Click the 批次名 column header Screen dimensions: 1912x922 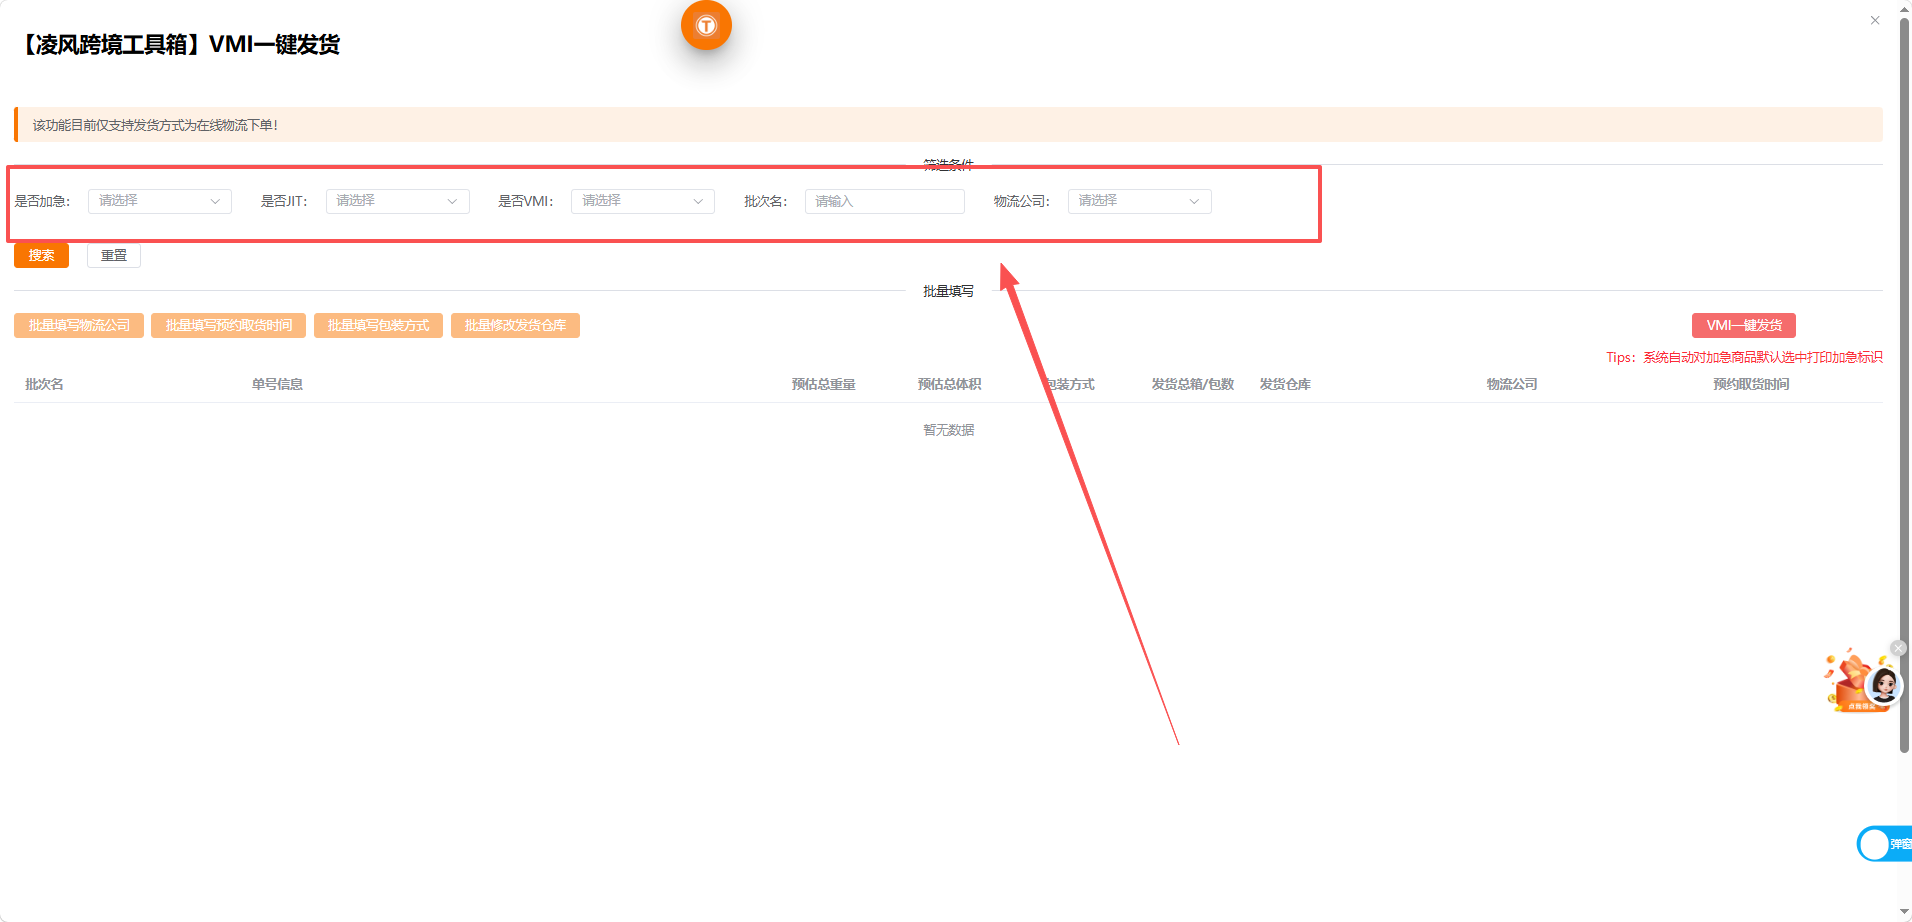tap(44, 384)
